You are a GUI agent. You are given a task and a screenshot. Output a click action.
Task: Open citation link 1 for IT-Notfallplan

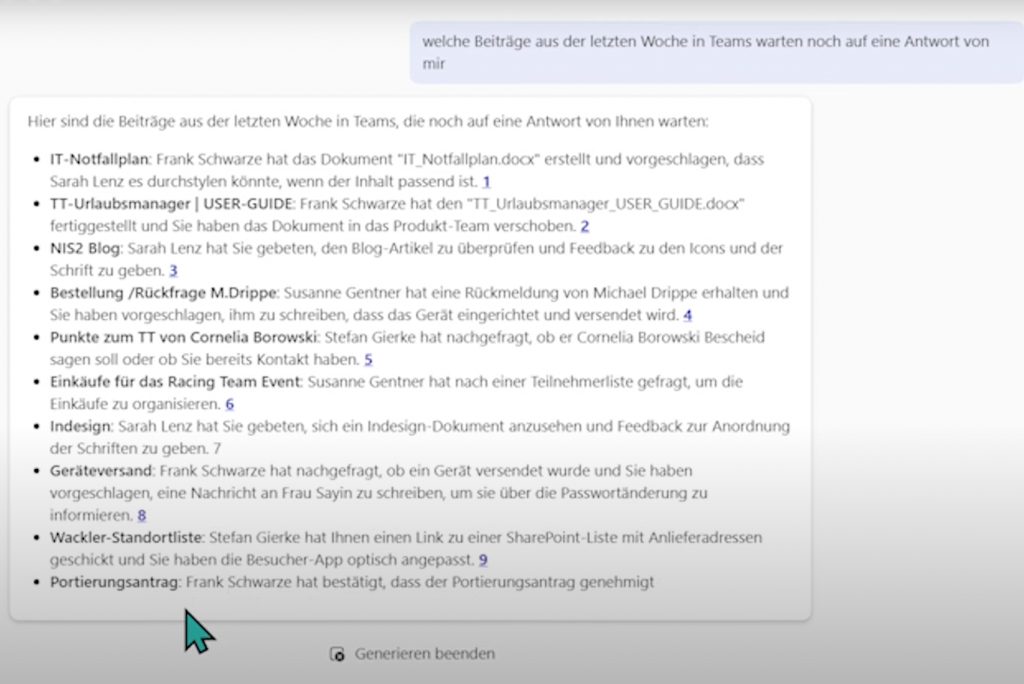[x=487, y=182]
